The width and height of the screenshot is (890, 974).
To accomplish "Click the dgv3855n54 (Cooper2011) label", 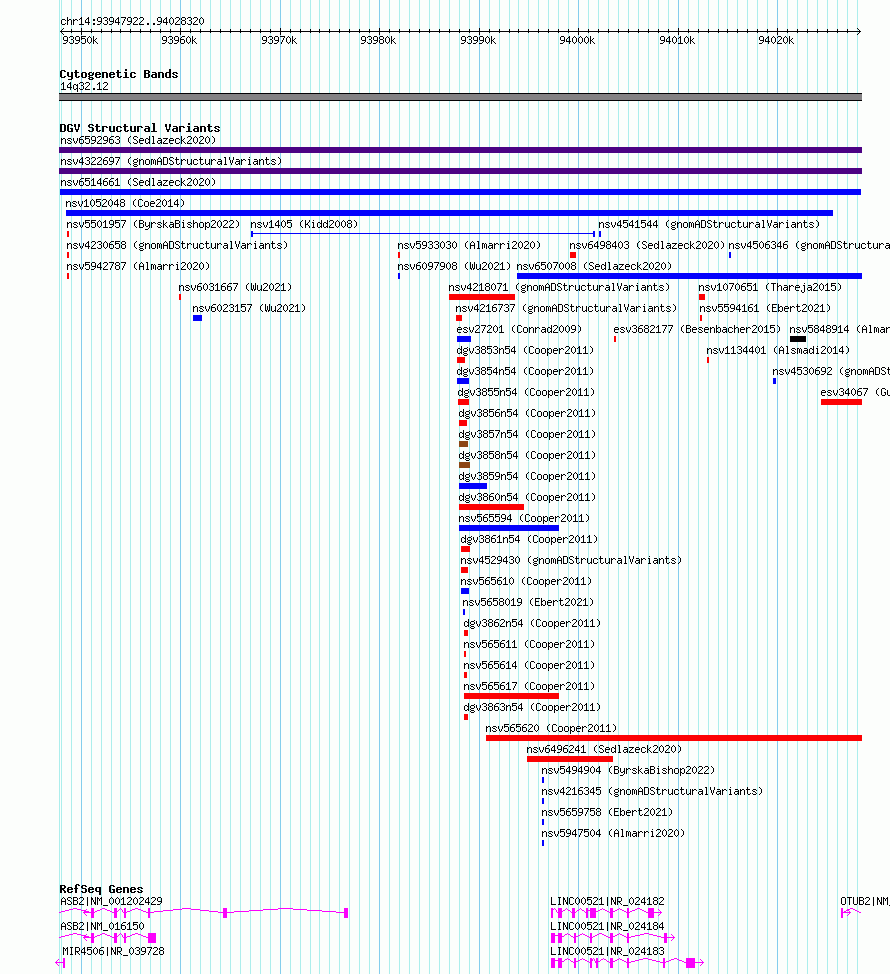I will coord(527,393).
